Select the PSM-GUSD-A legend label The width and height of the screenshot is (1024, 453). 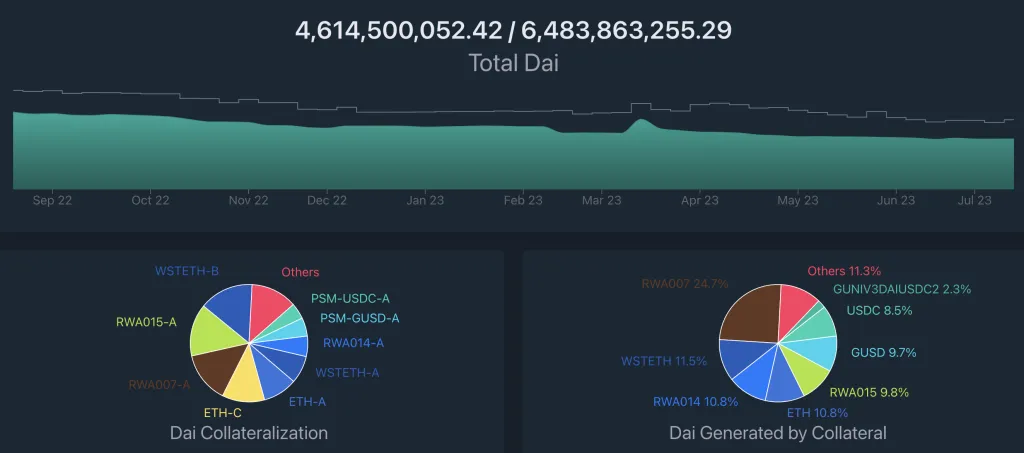coord(360,319)
